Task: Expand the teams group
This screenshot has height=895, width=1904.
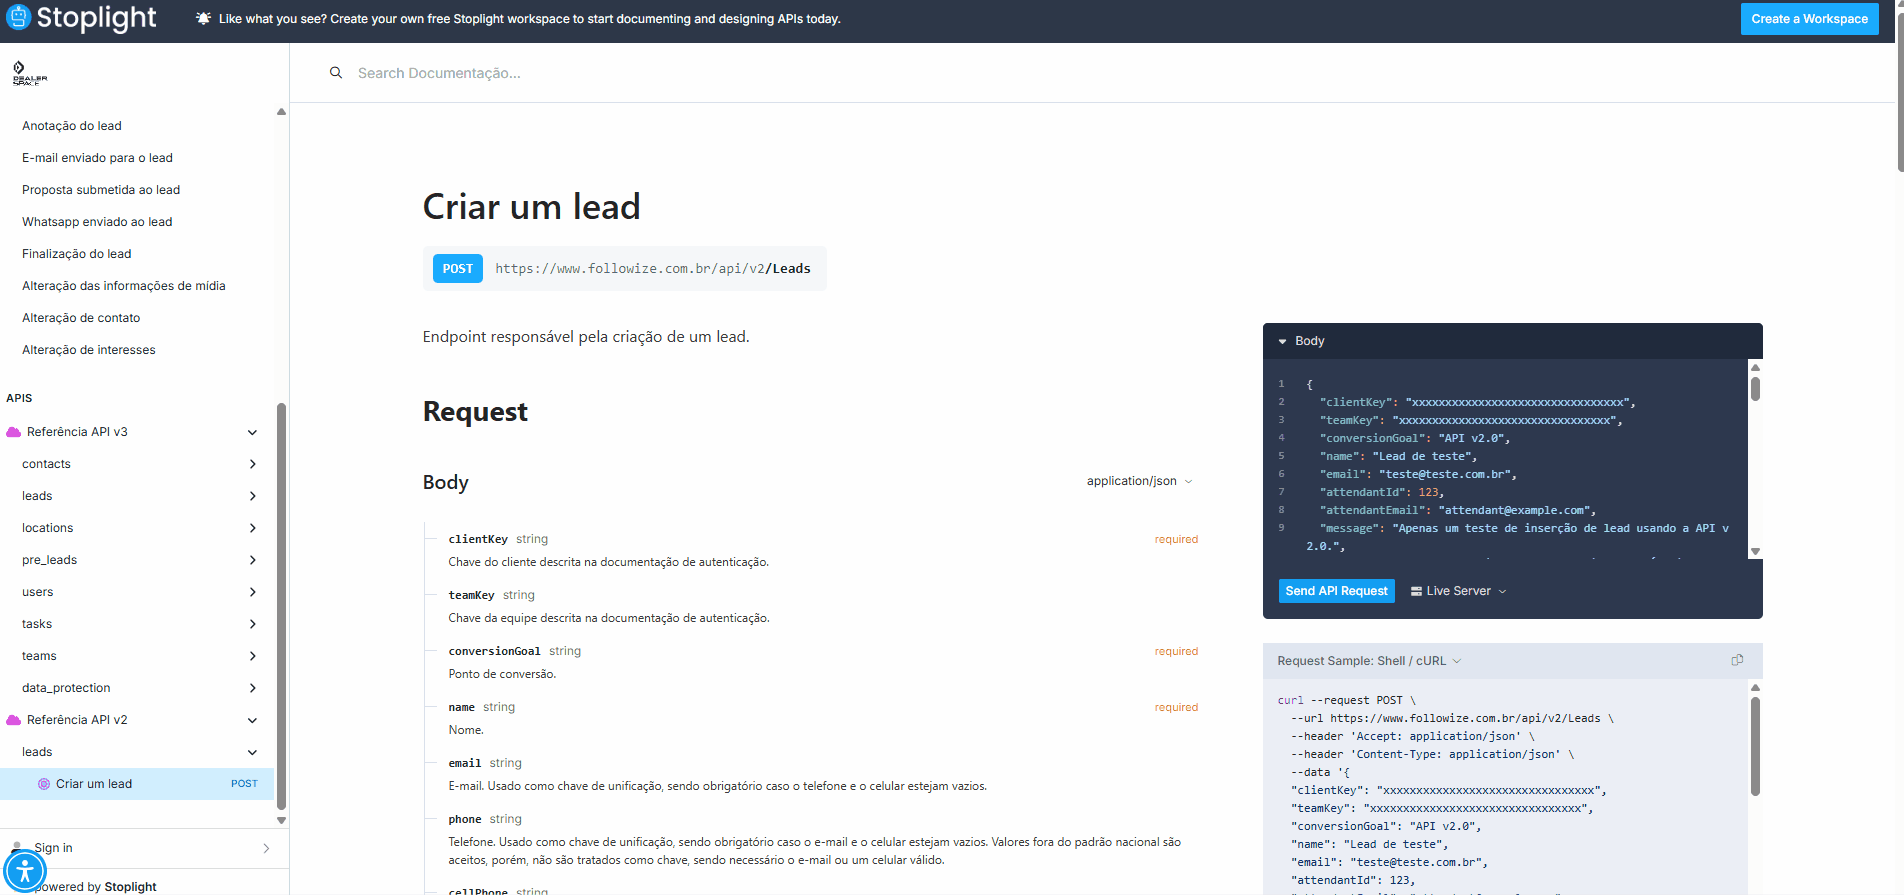Action: pyautogui.click(x=252, y=656)
